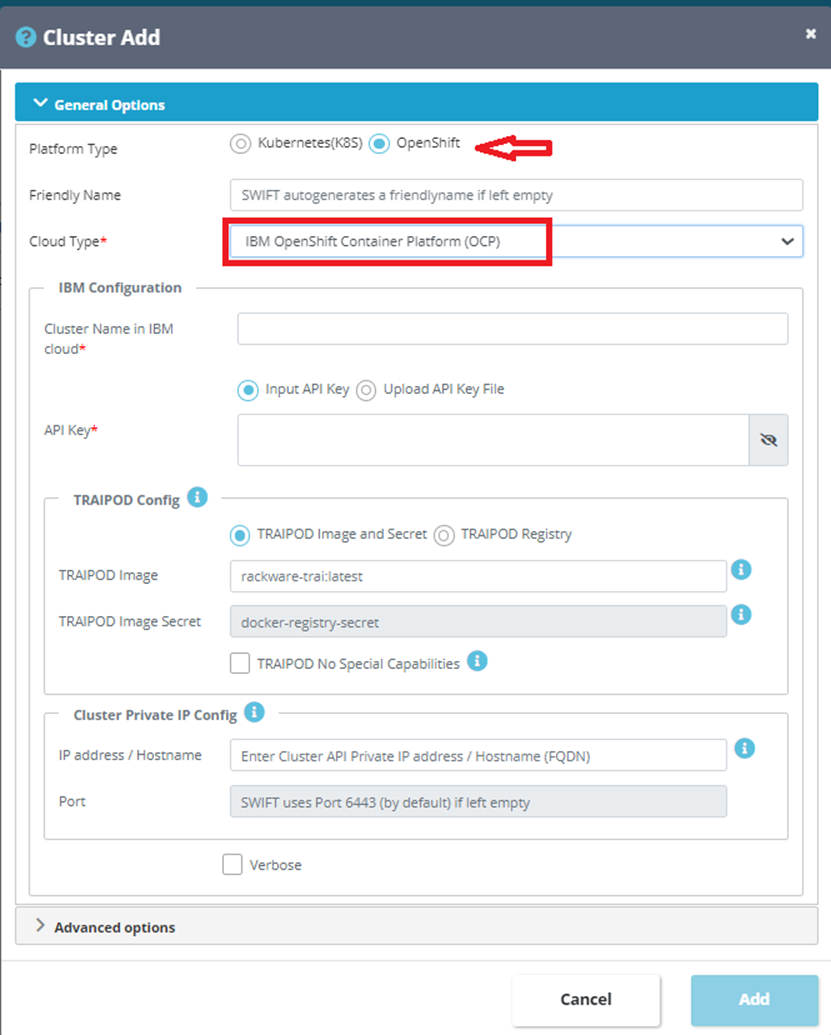Click the IP address / Hostname field
This screenshot has width=831, height=1035.
pos(478,755)
